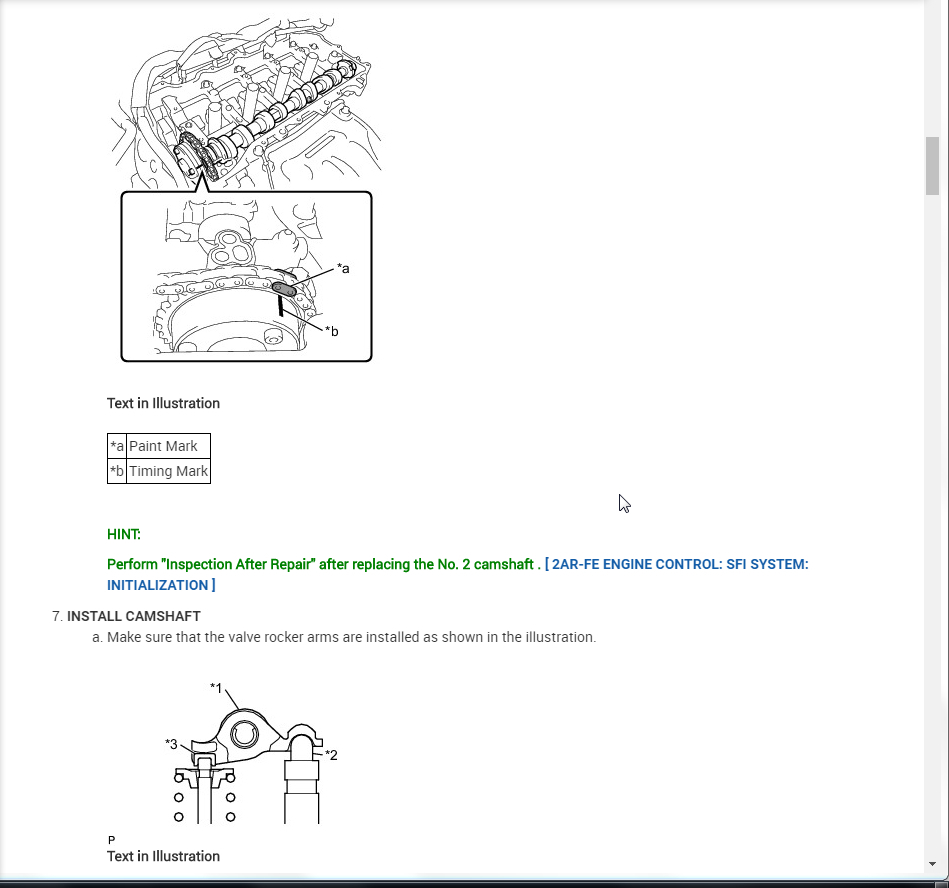Image resolution: width=949 pixels, height=888 pixels.
Task: Click the valve rocker arm illustration
Action: point(249,752)
